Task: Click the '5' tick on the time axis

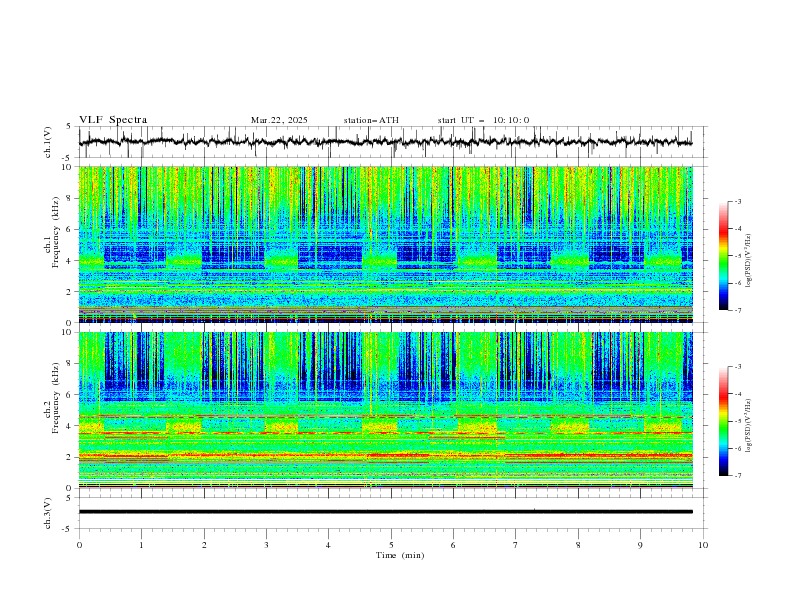Action: pos(391,545)
